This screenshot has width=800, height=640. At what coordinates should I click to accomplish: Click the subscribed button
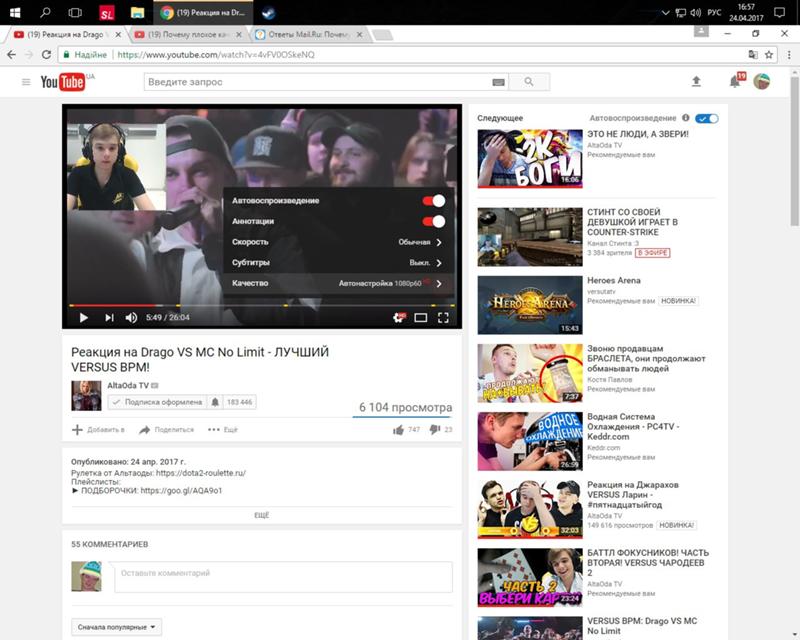click(159, 402)
